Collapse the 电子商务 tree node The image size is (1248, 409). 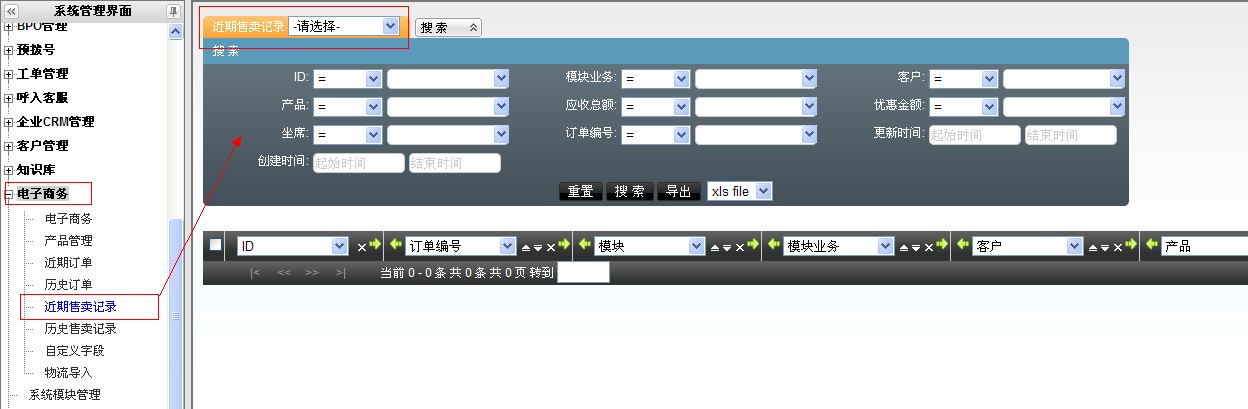coord(9,194)
